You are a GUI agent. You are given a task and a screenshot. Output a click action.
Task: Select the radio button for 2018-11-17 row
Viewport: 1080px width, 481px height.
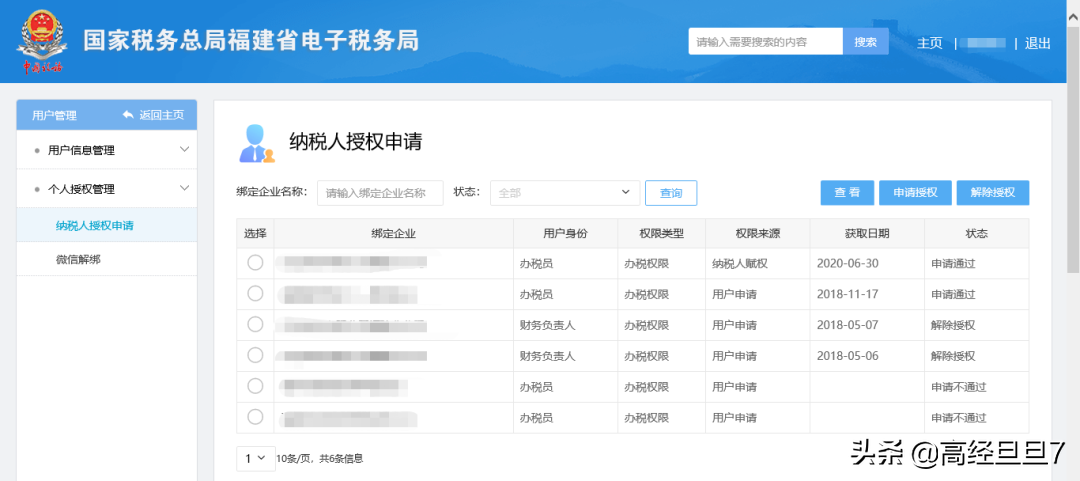click(255, 294)
